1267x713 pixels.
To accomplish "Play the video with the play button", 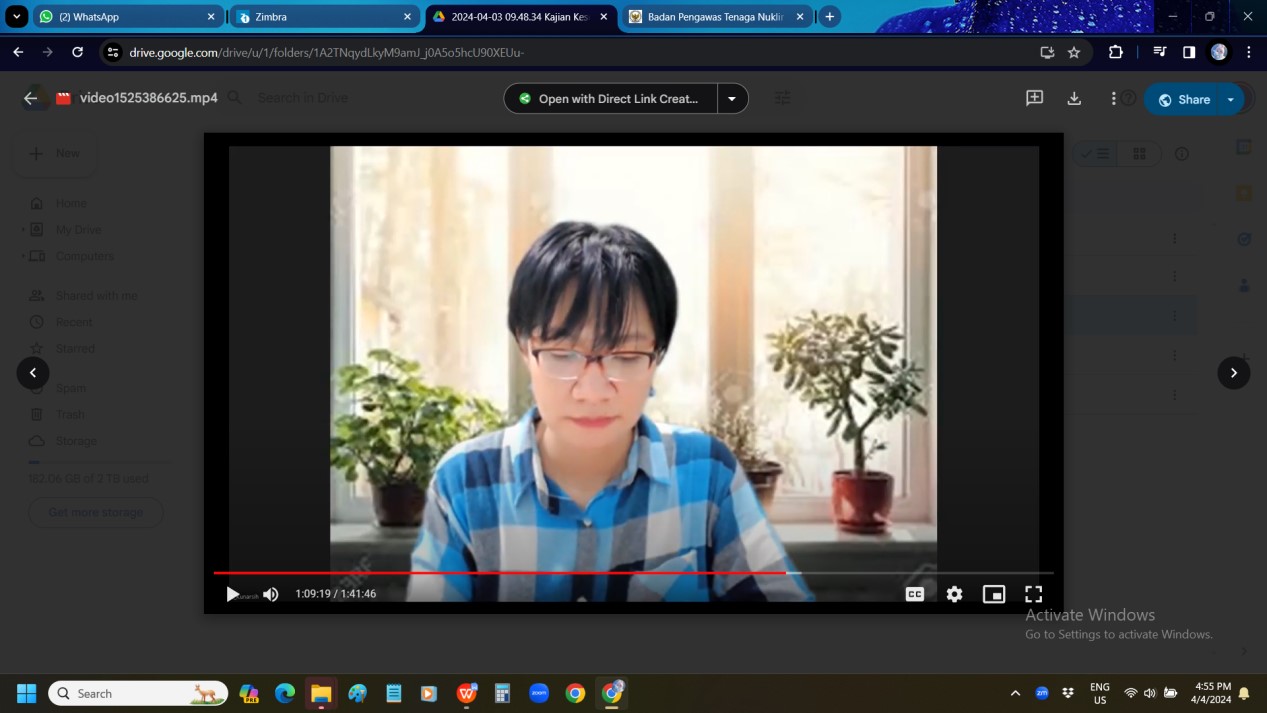I will coord(232,594).
